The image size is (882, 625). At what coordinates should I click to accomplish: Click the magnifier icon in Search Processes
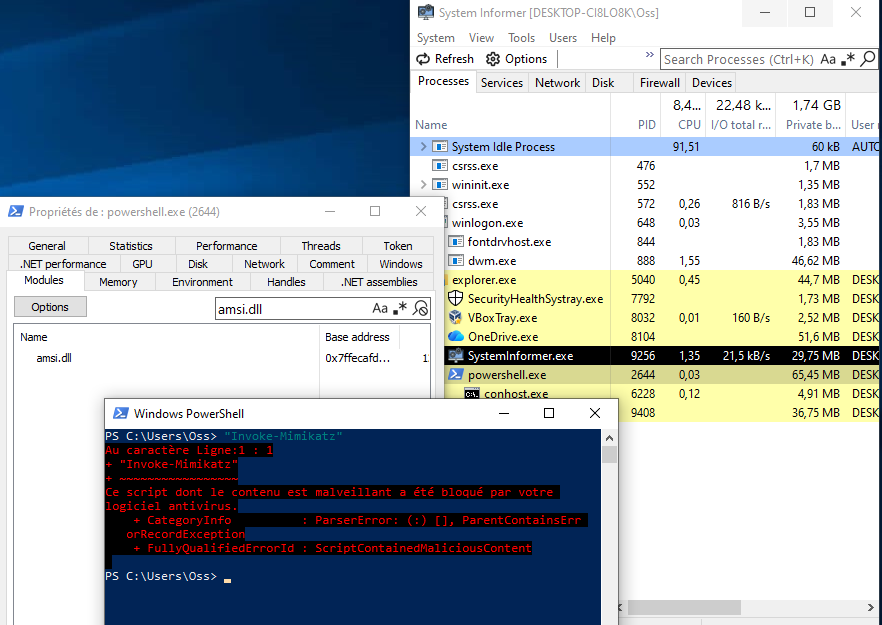(x=868, y=59)
